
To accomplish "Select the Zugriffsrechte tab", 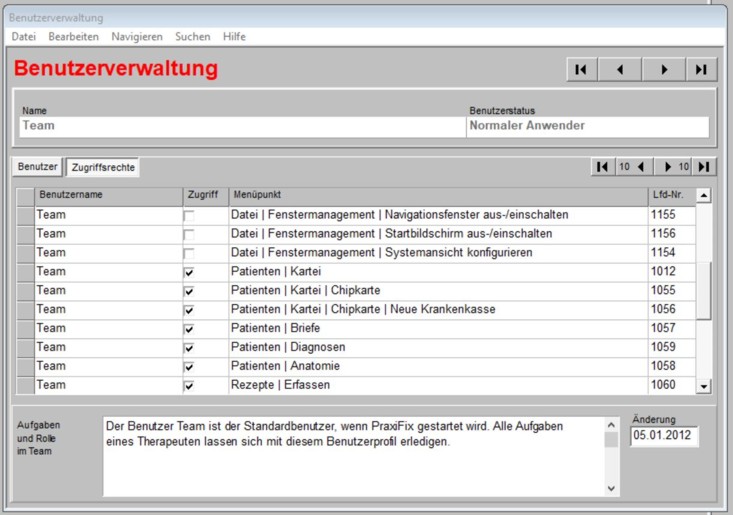I will pos(103,168).
